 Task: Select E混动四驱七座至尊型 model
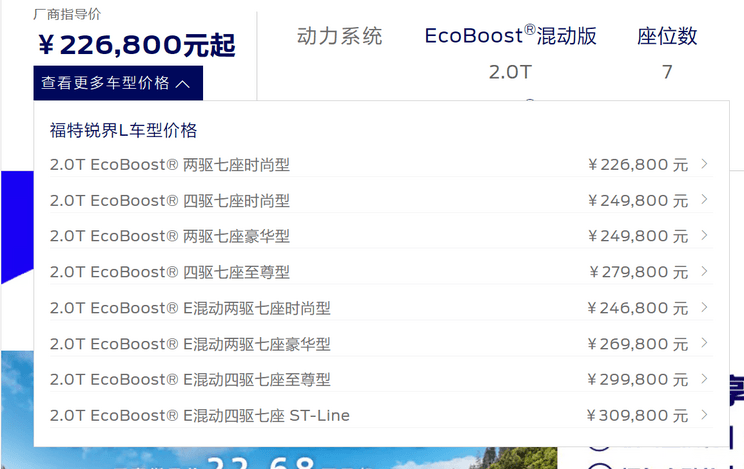pos(190,380)
